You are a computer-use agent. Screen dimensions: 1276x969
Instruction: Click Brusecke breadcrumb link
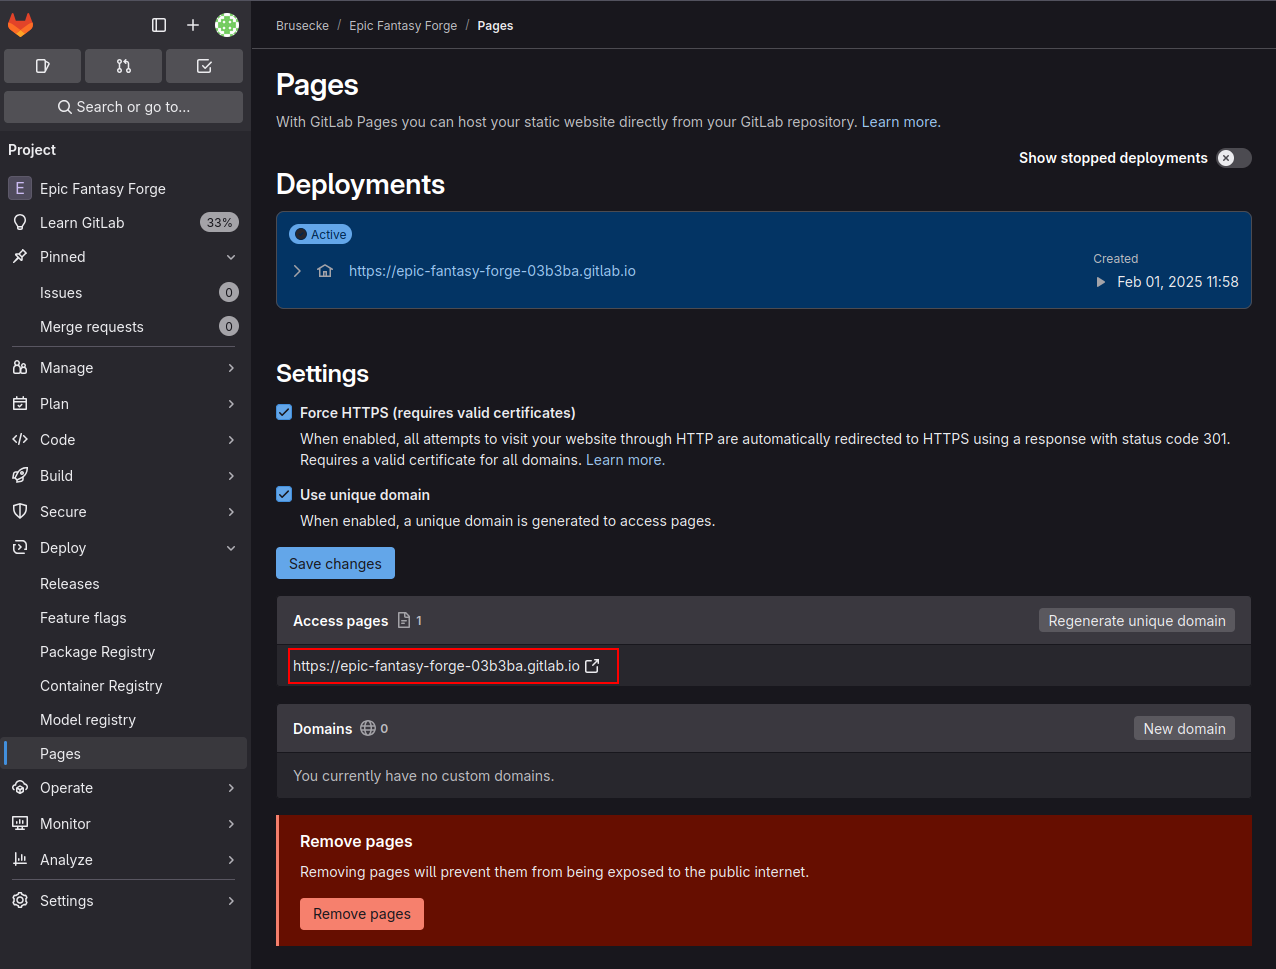point(302,26)
